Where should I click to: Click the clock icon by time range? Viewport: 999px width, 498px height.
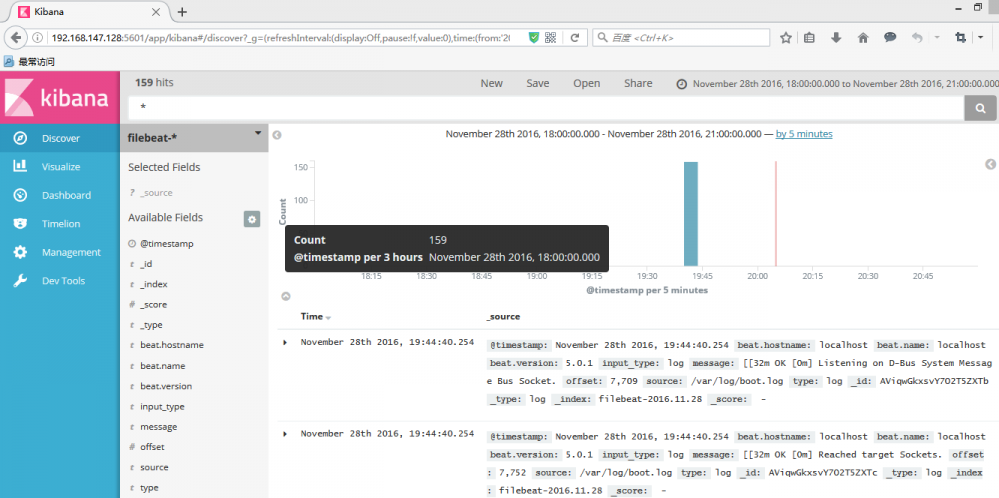(682, 83)
